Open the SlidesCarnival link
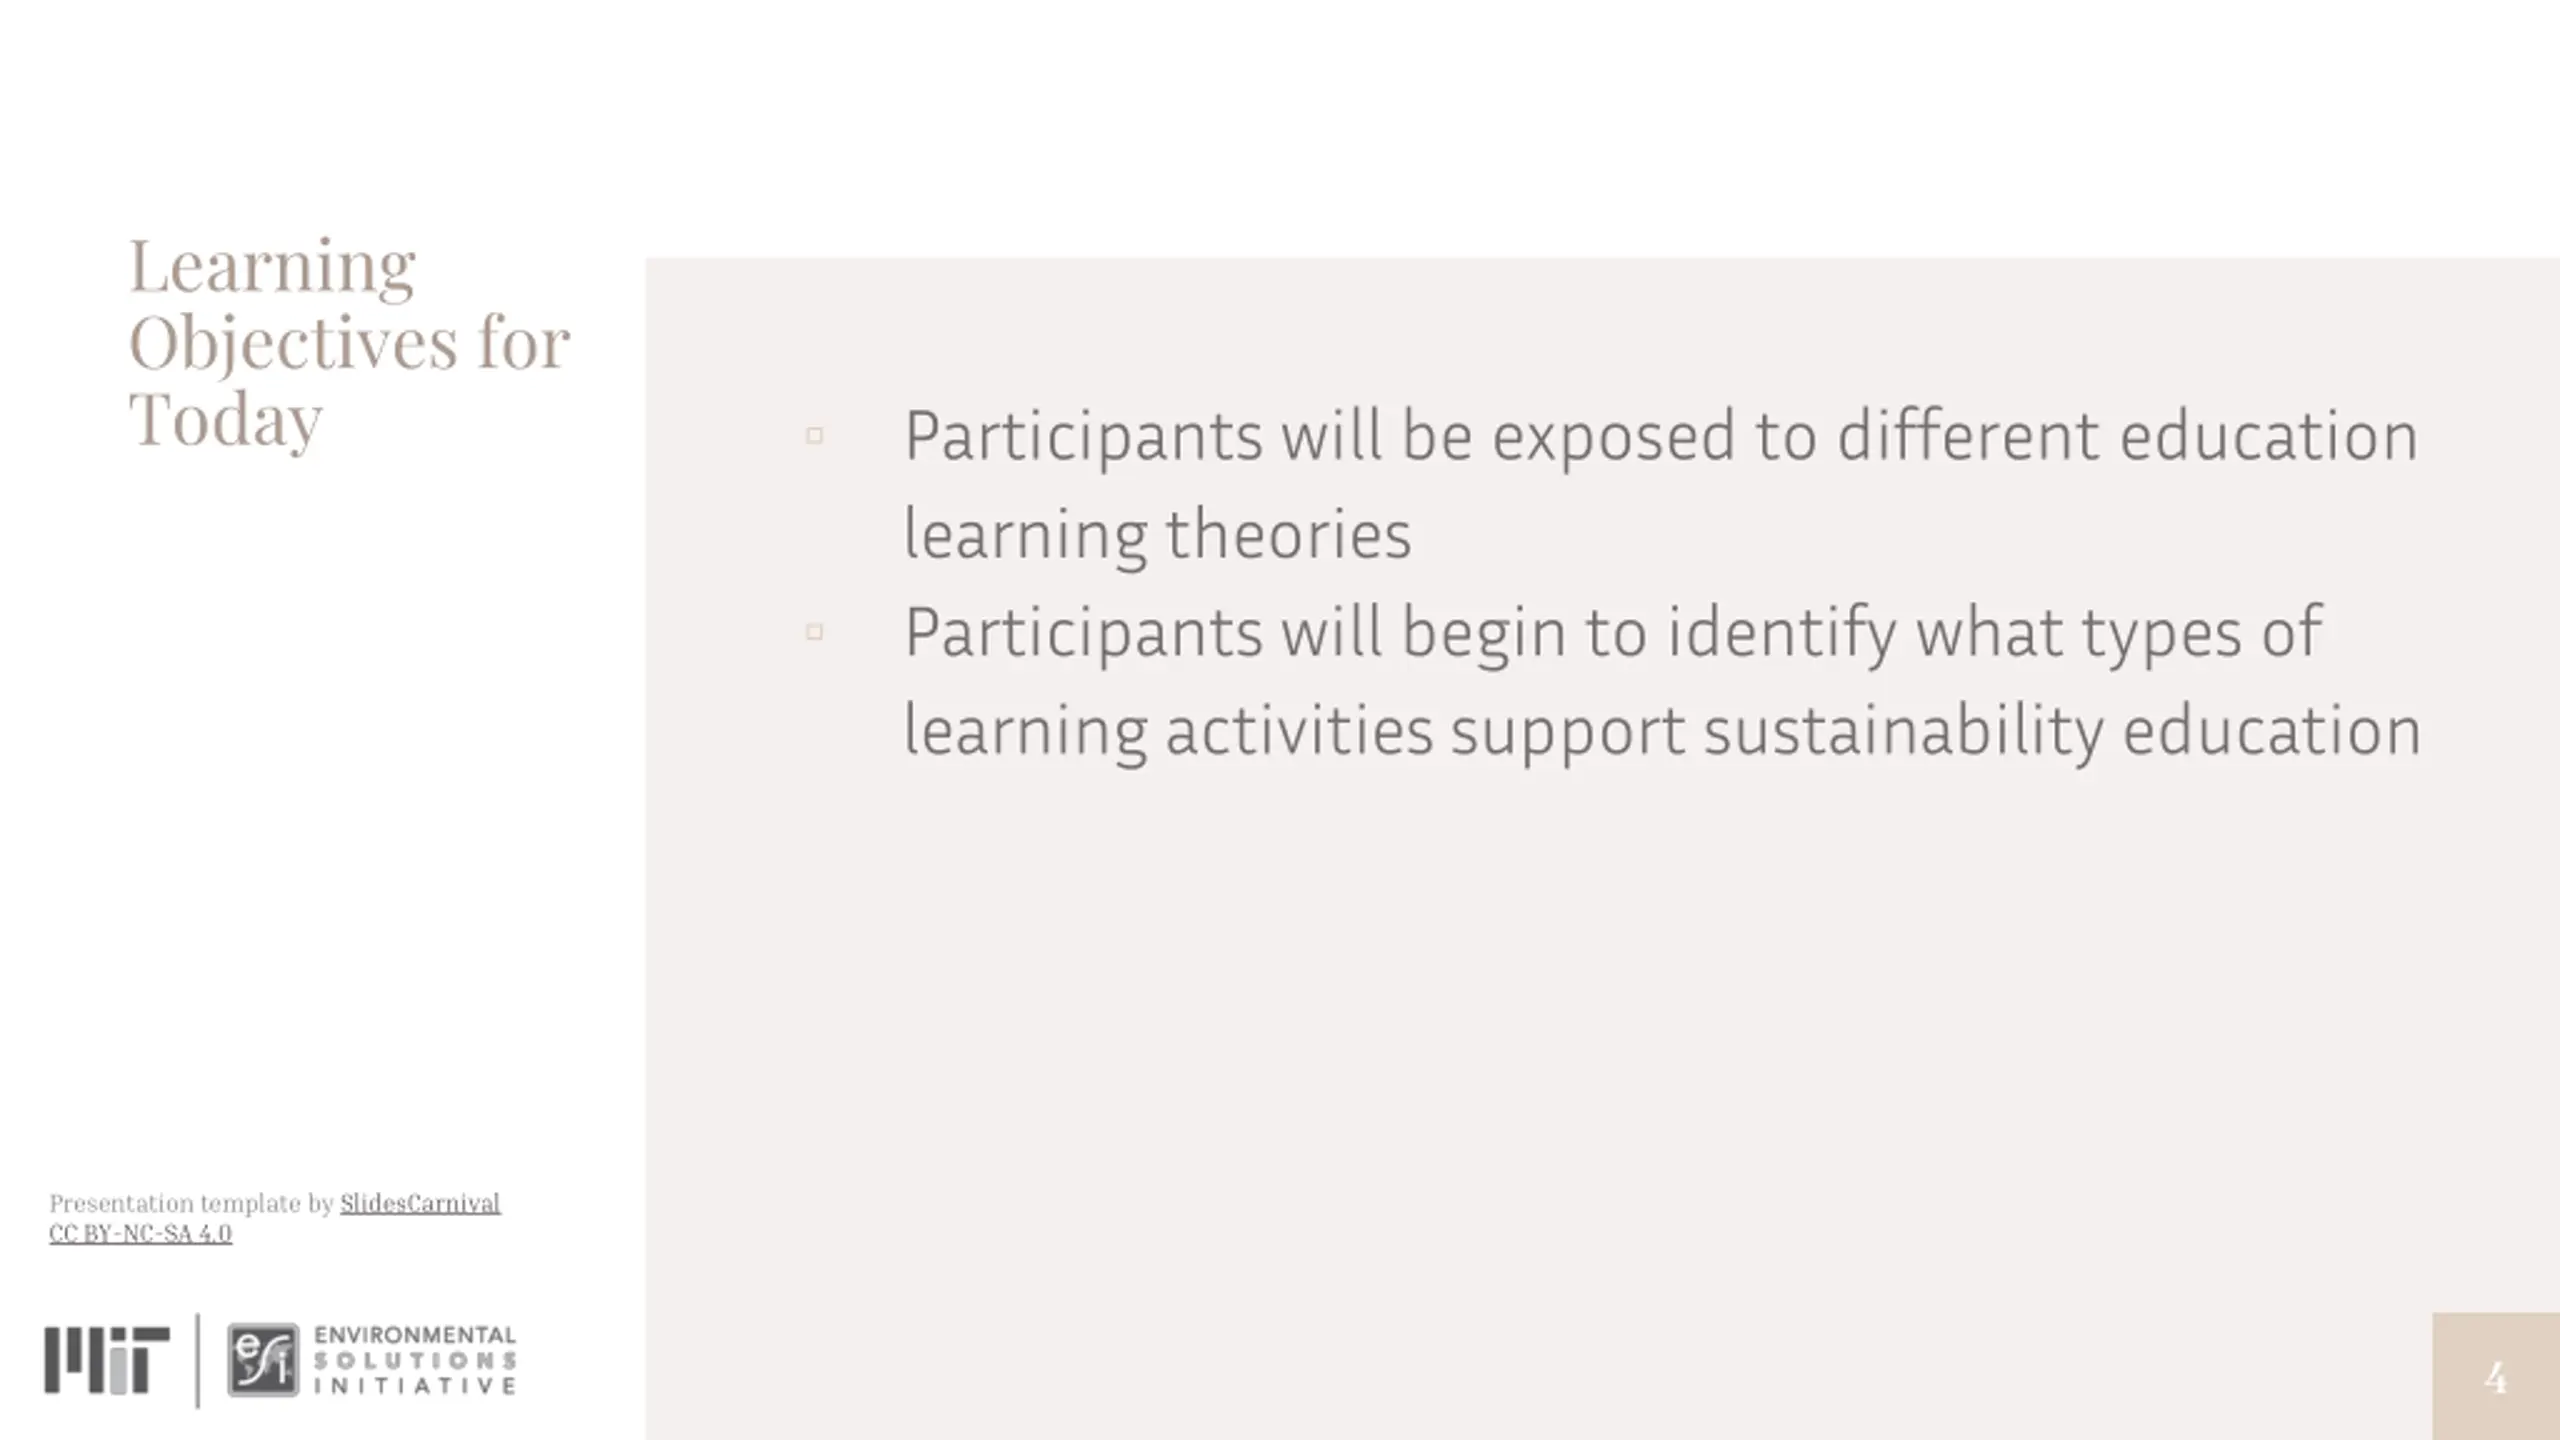Screen dimensions: 2560x1440 420,1203
